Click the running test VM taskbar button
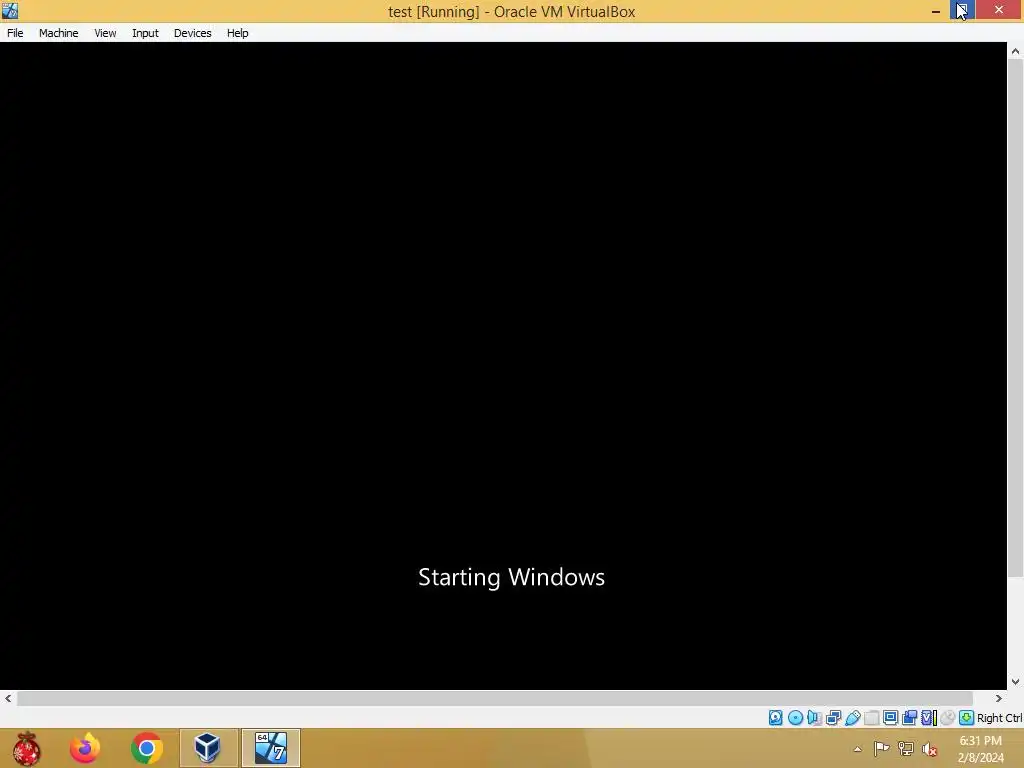 (270, 748)
